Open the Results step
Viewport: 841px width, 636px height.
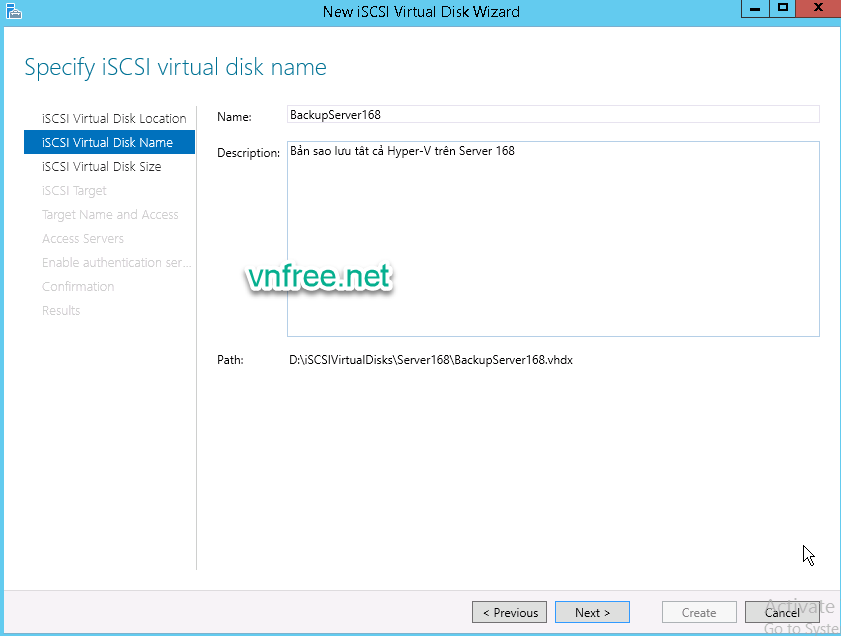click(61, 310)
